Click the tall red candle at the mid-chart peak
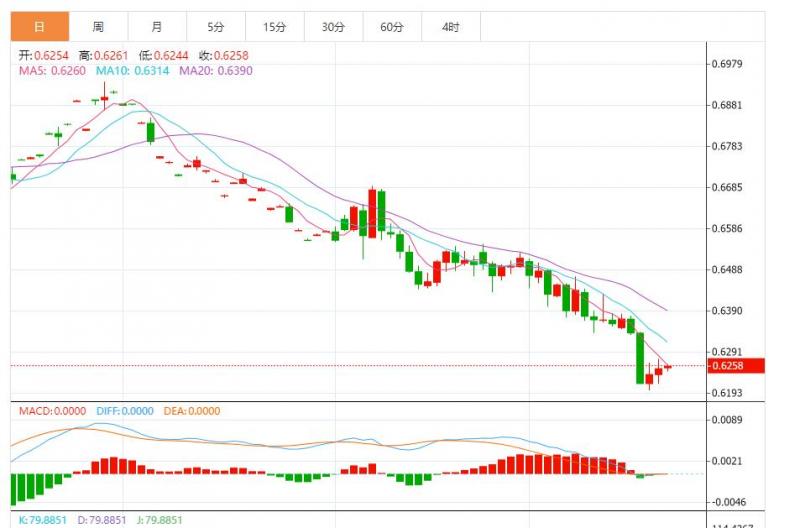This screenshot has width=800, height=528. point(372,213)
